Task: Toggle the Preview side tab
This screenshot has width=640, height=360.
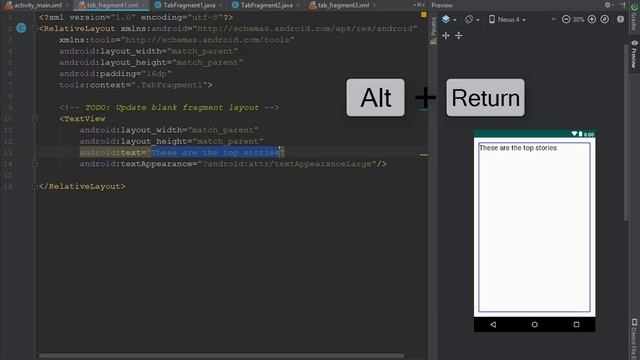Action: [634, 54]
